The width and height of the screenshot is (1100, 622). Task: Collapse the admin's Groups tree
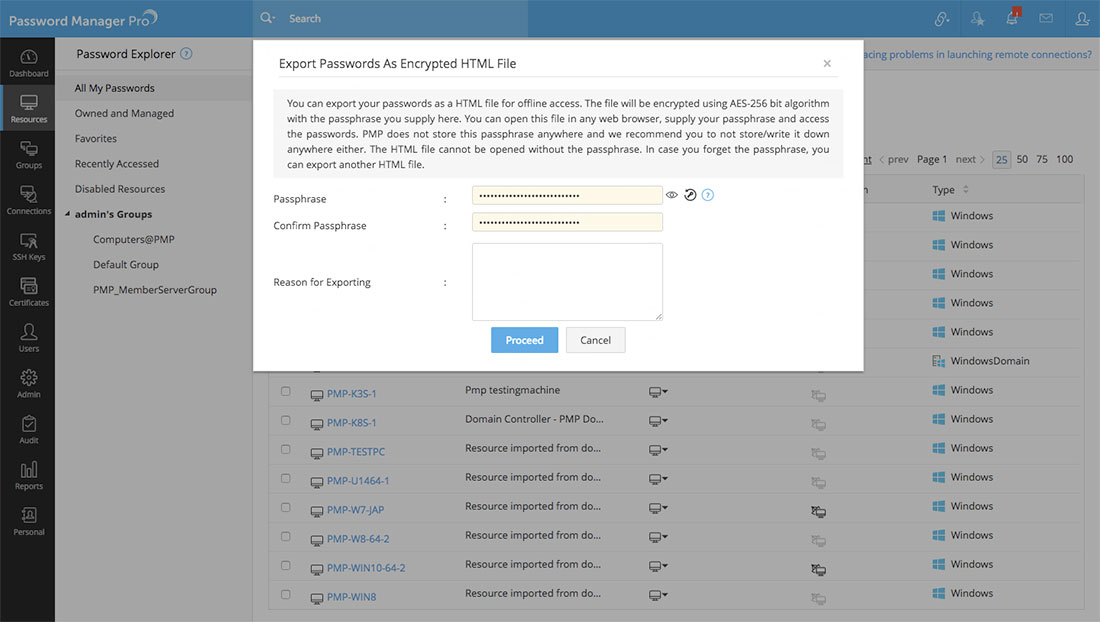(x=67, y=214)
